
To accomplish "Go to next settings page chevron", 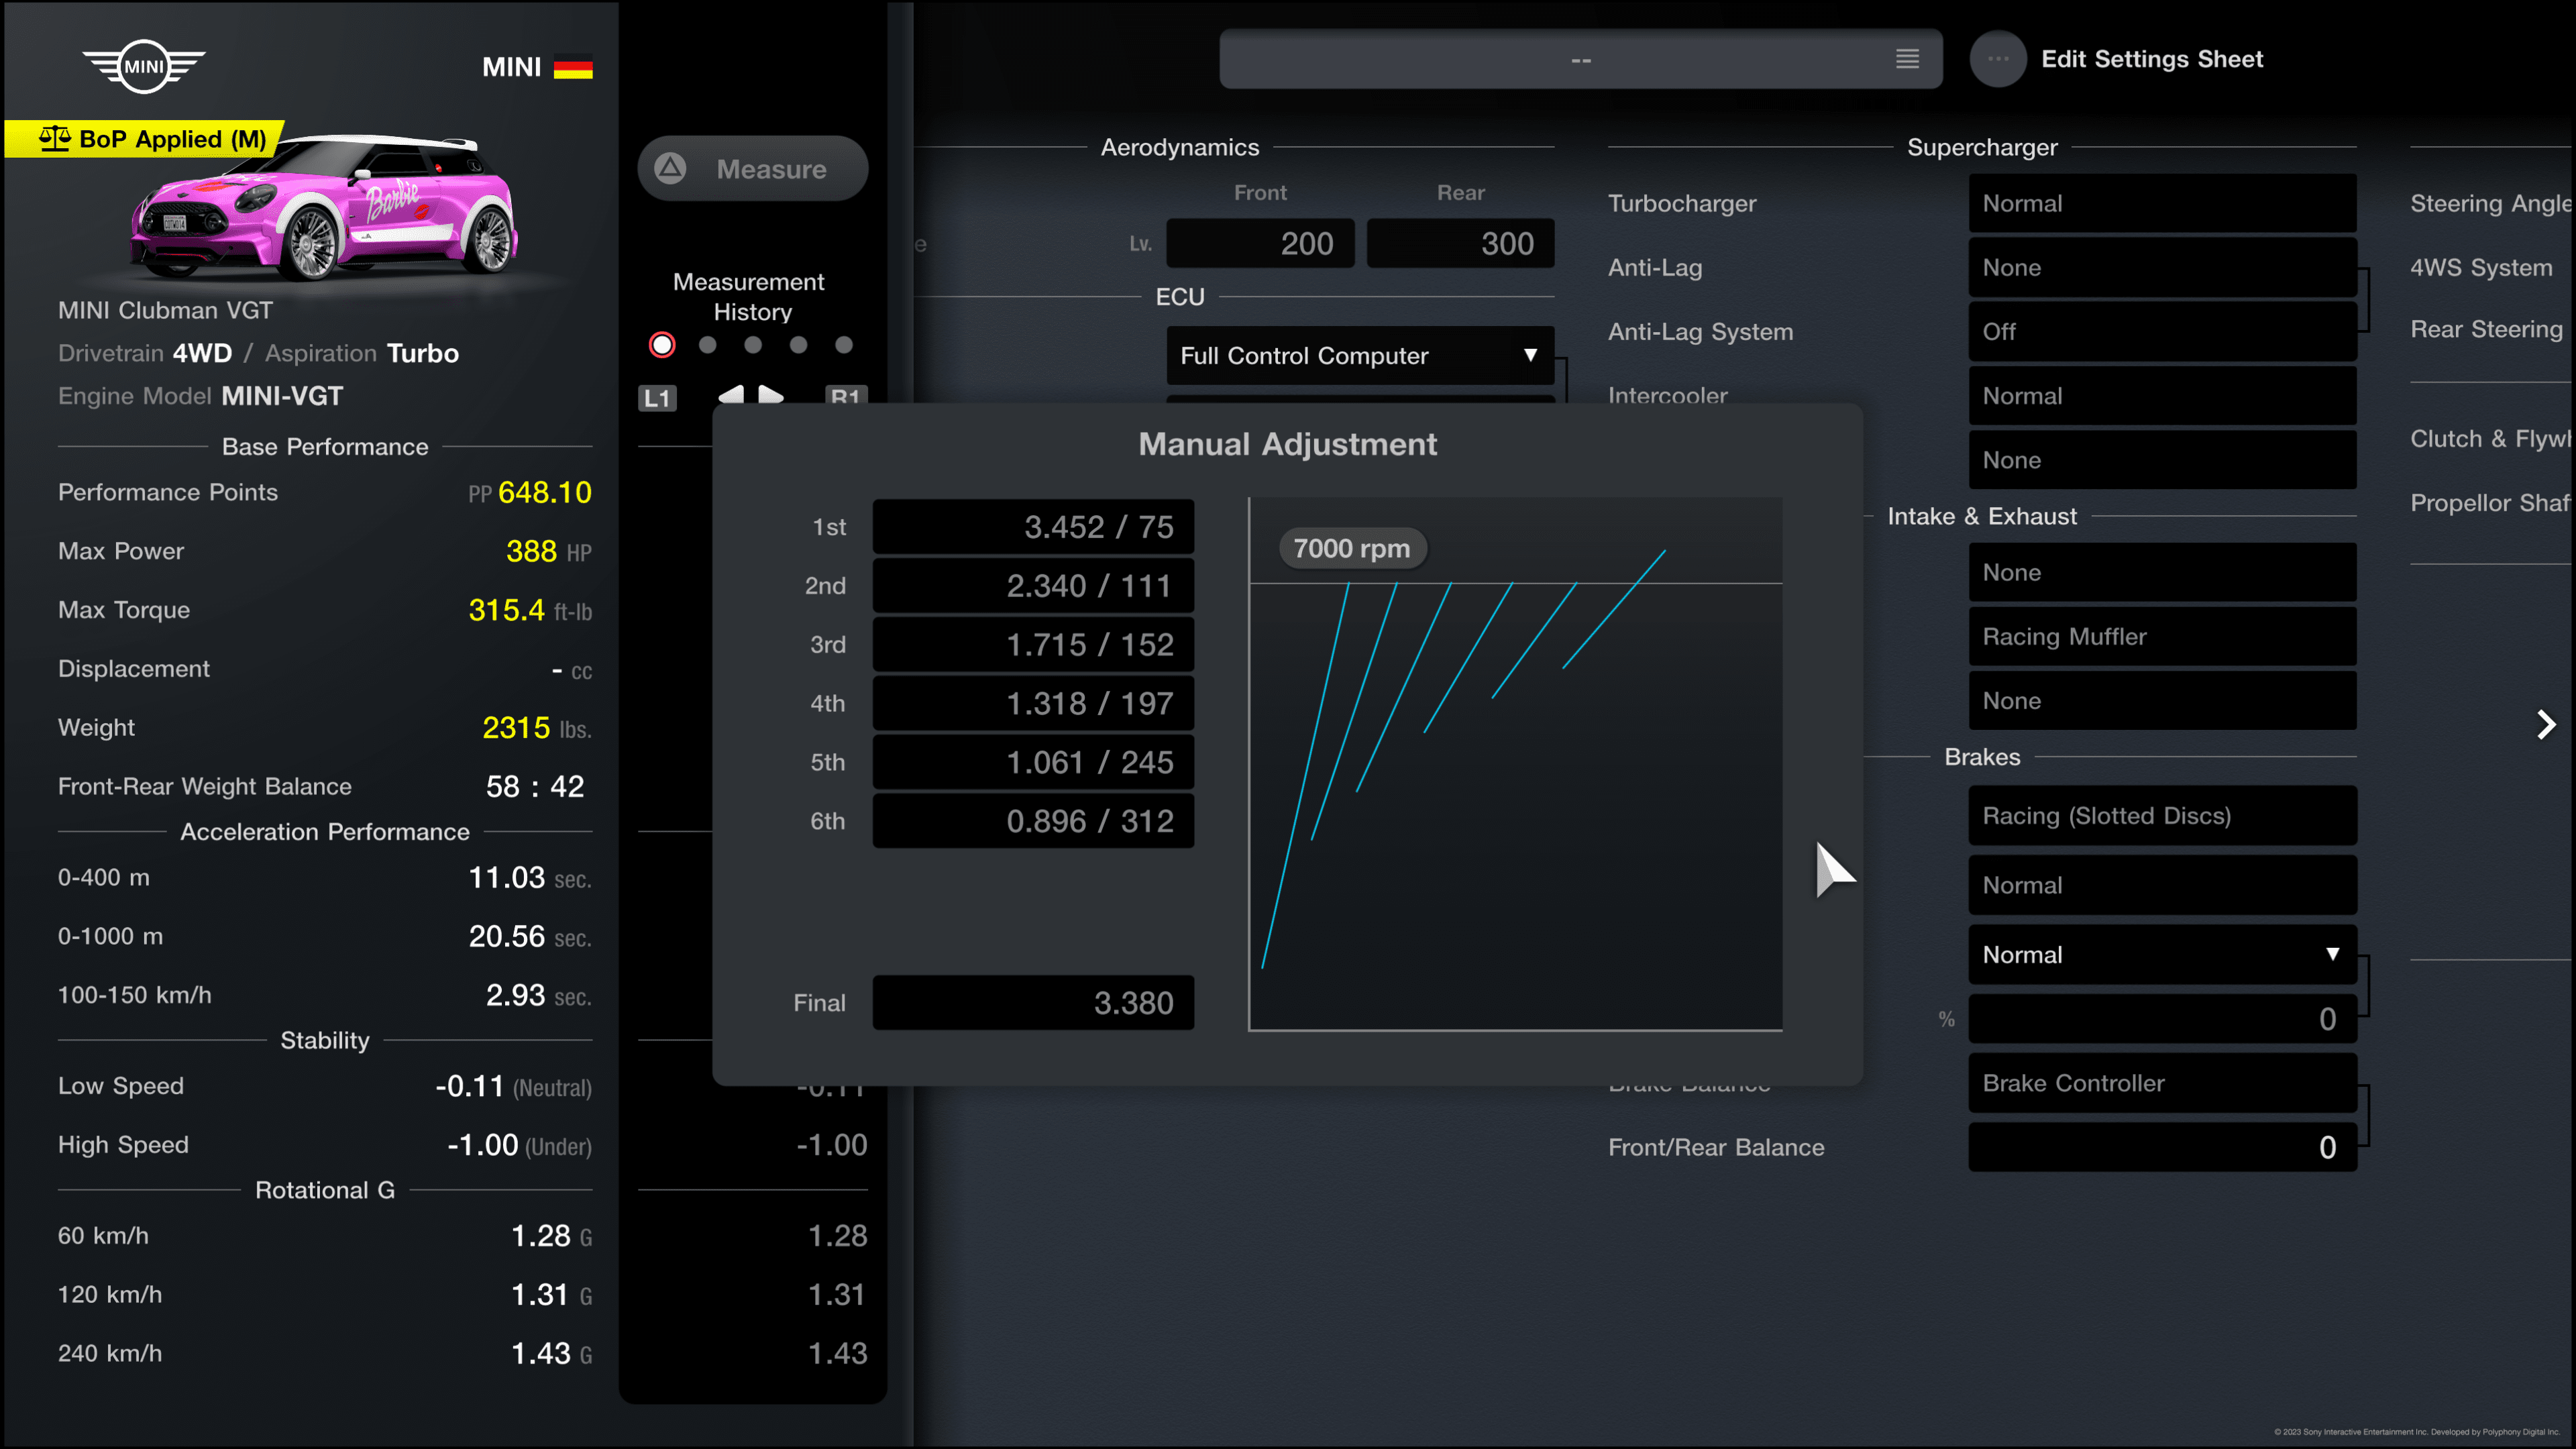I will pyautogui.click(x=2546, y=725).
